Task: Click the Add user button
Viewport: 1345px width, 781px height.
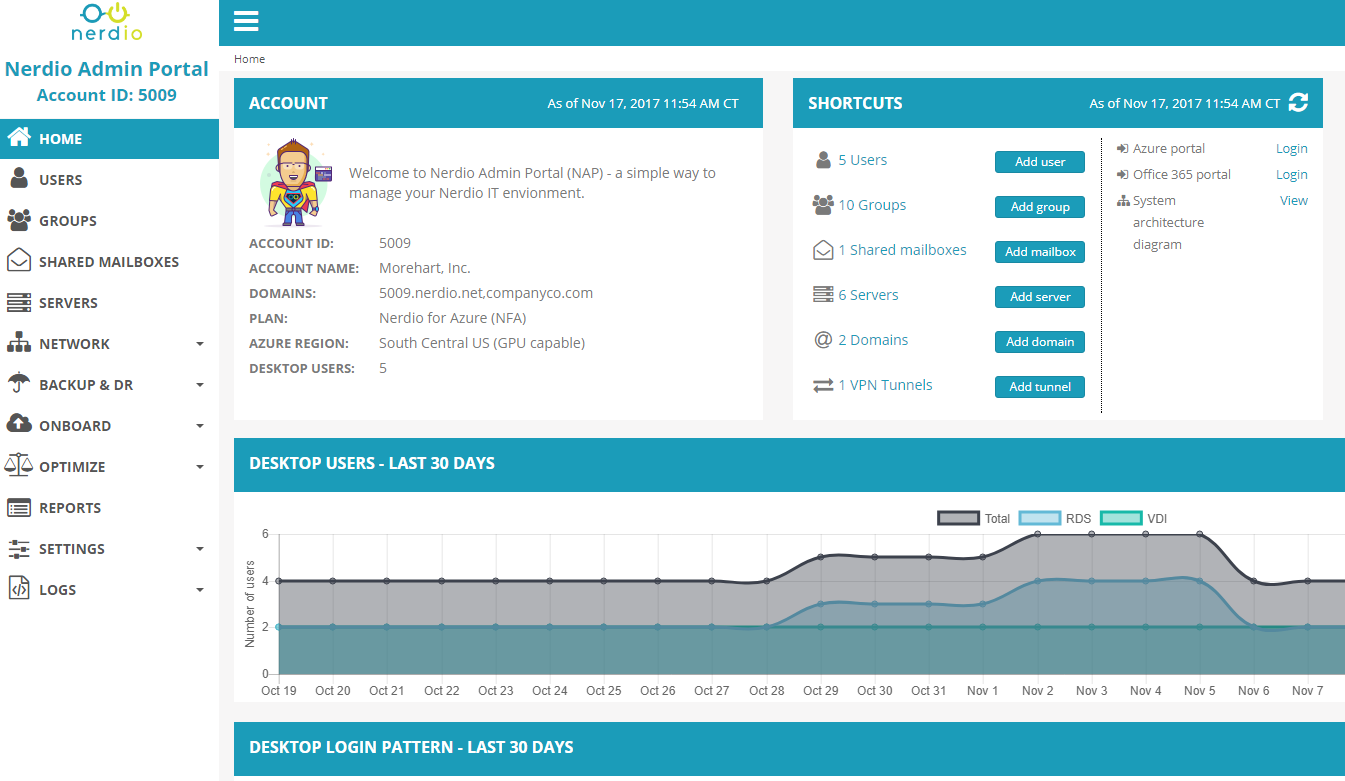Action: 1039,161
